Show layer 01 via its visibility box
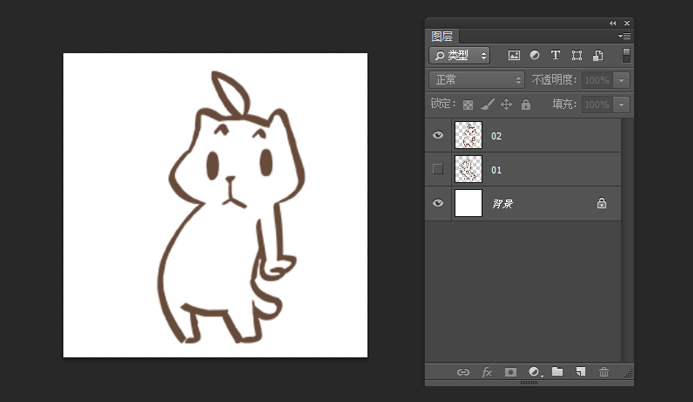Viewport: 693px width, 402px height. [438, 169]
